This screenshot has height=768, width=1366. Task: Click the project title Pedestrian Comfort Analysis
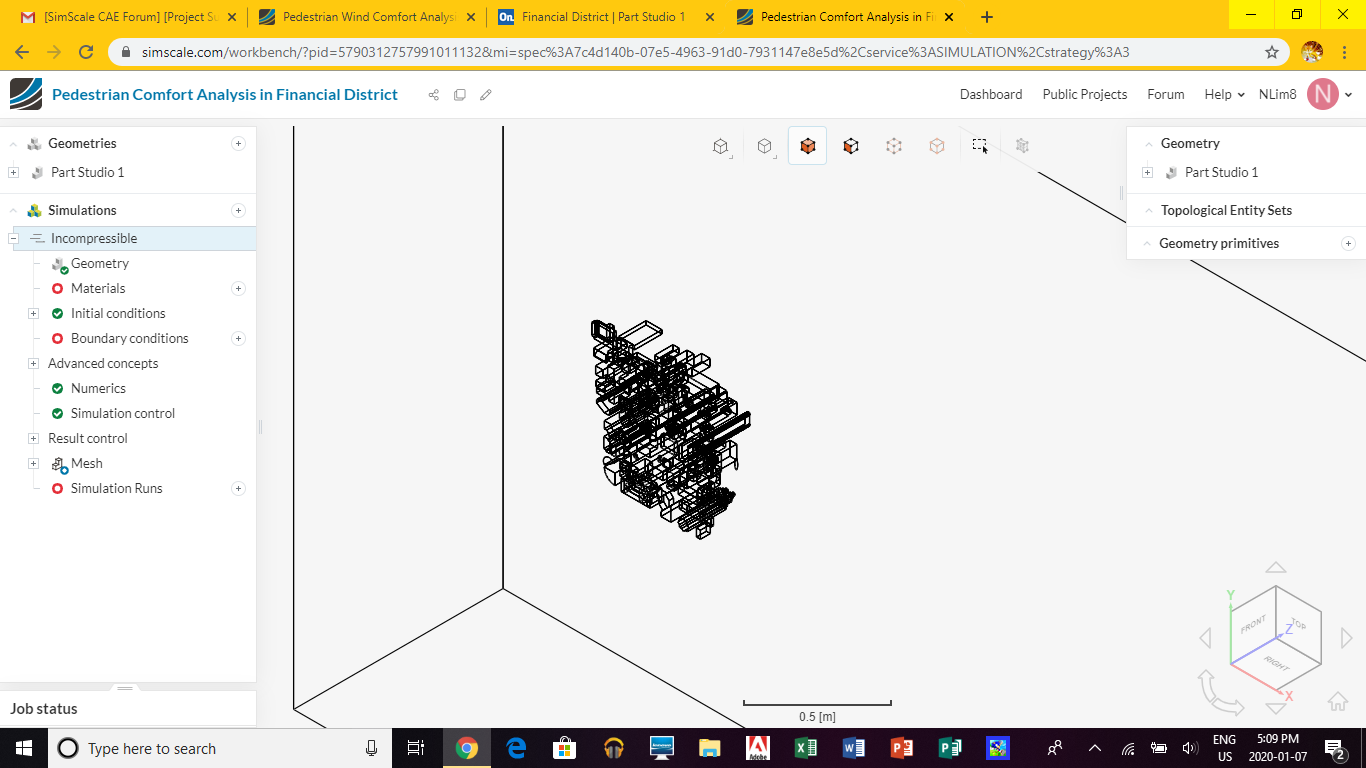click(225, 94)
